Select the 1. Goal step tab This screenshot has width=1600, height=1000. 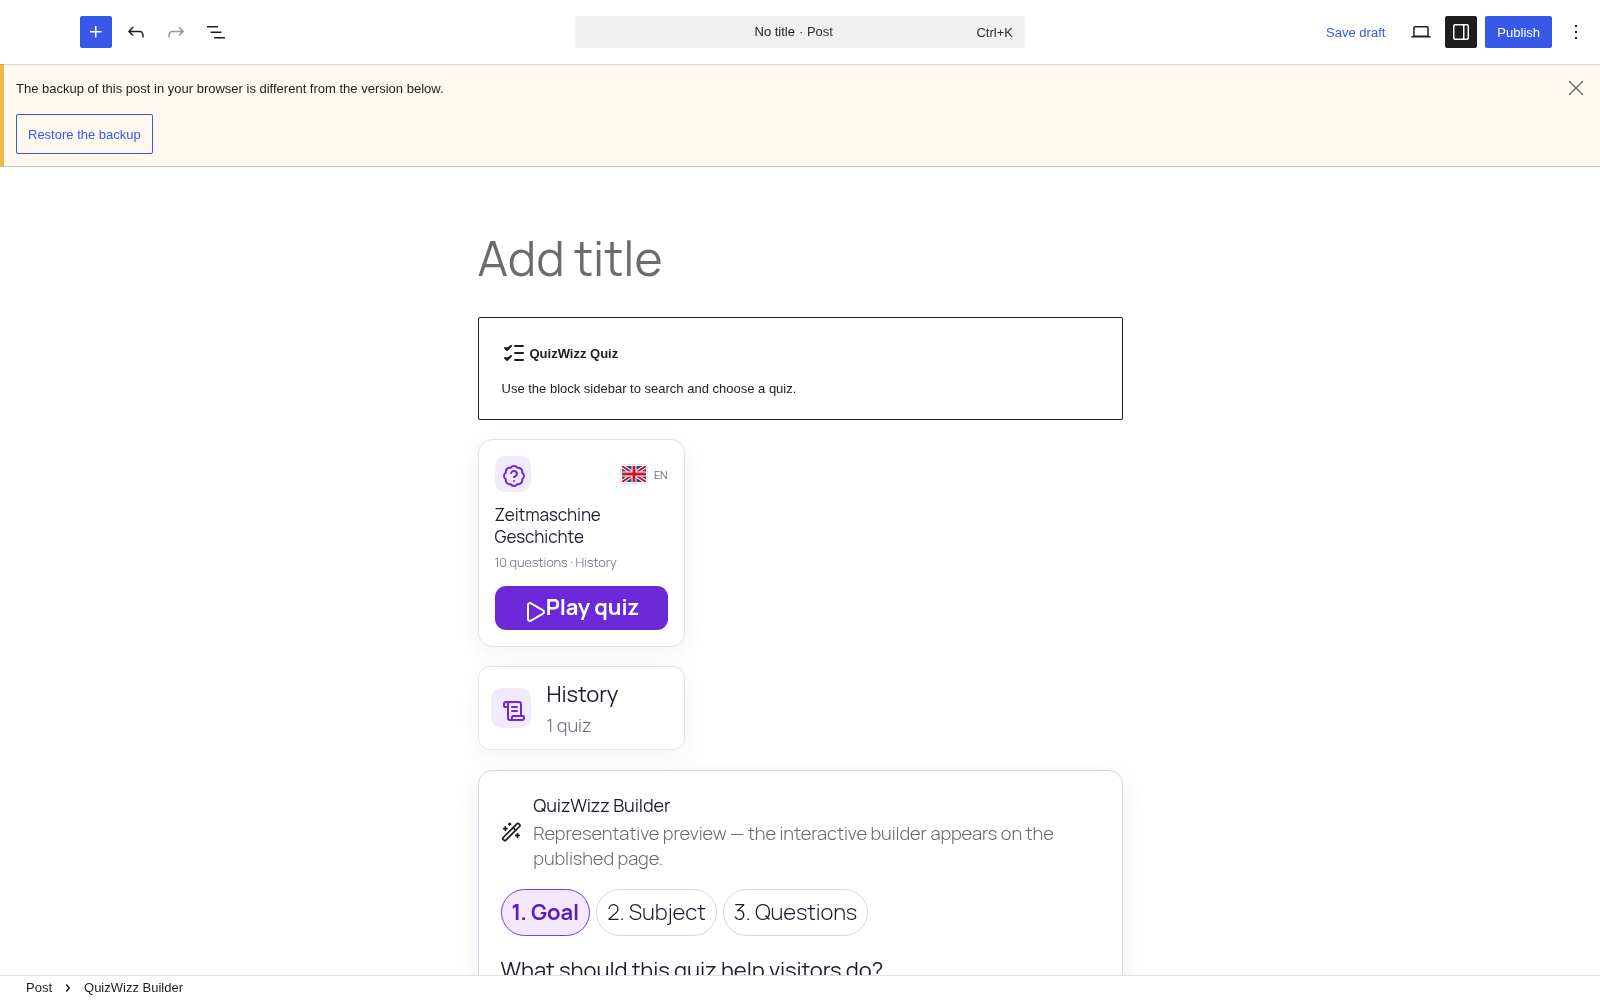(x=545, y=912)
